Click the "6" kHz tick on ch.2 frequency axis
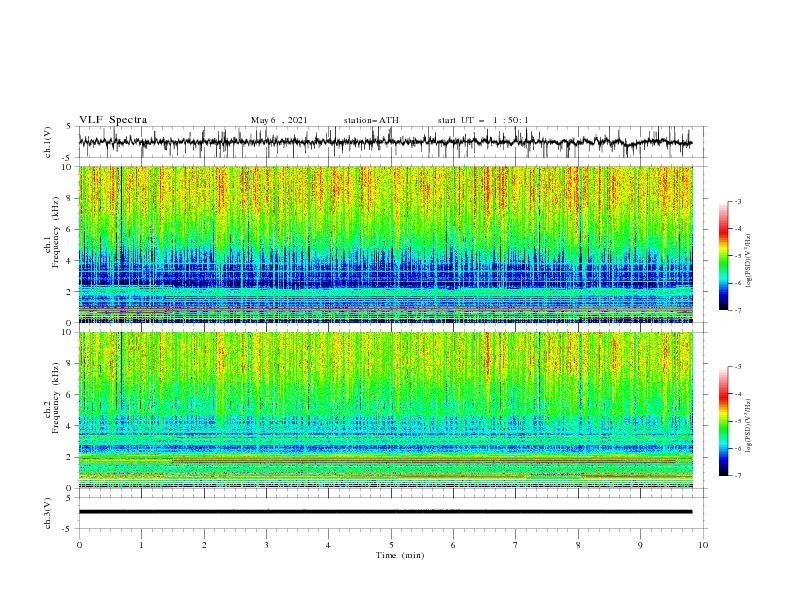Screen dimensions: 792x612 [x=69, y=395]
